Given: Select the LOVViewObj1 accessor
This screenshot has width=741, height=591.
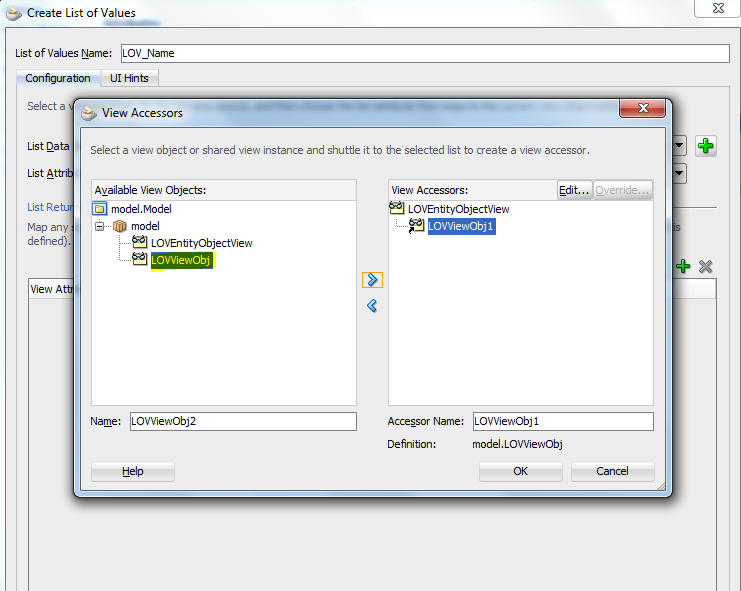Looking at the screenshot, I should click(x=461, y=226).
